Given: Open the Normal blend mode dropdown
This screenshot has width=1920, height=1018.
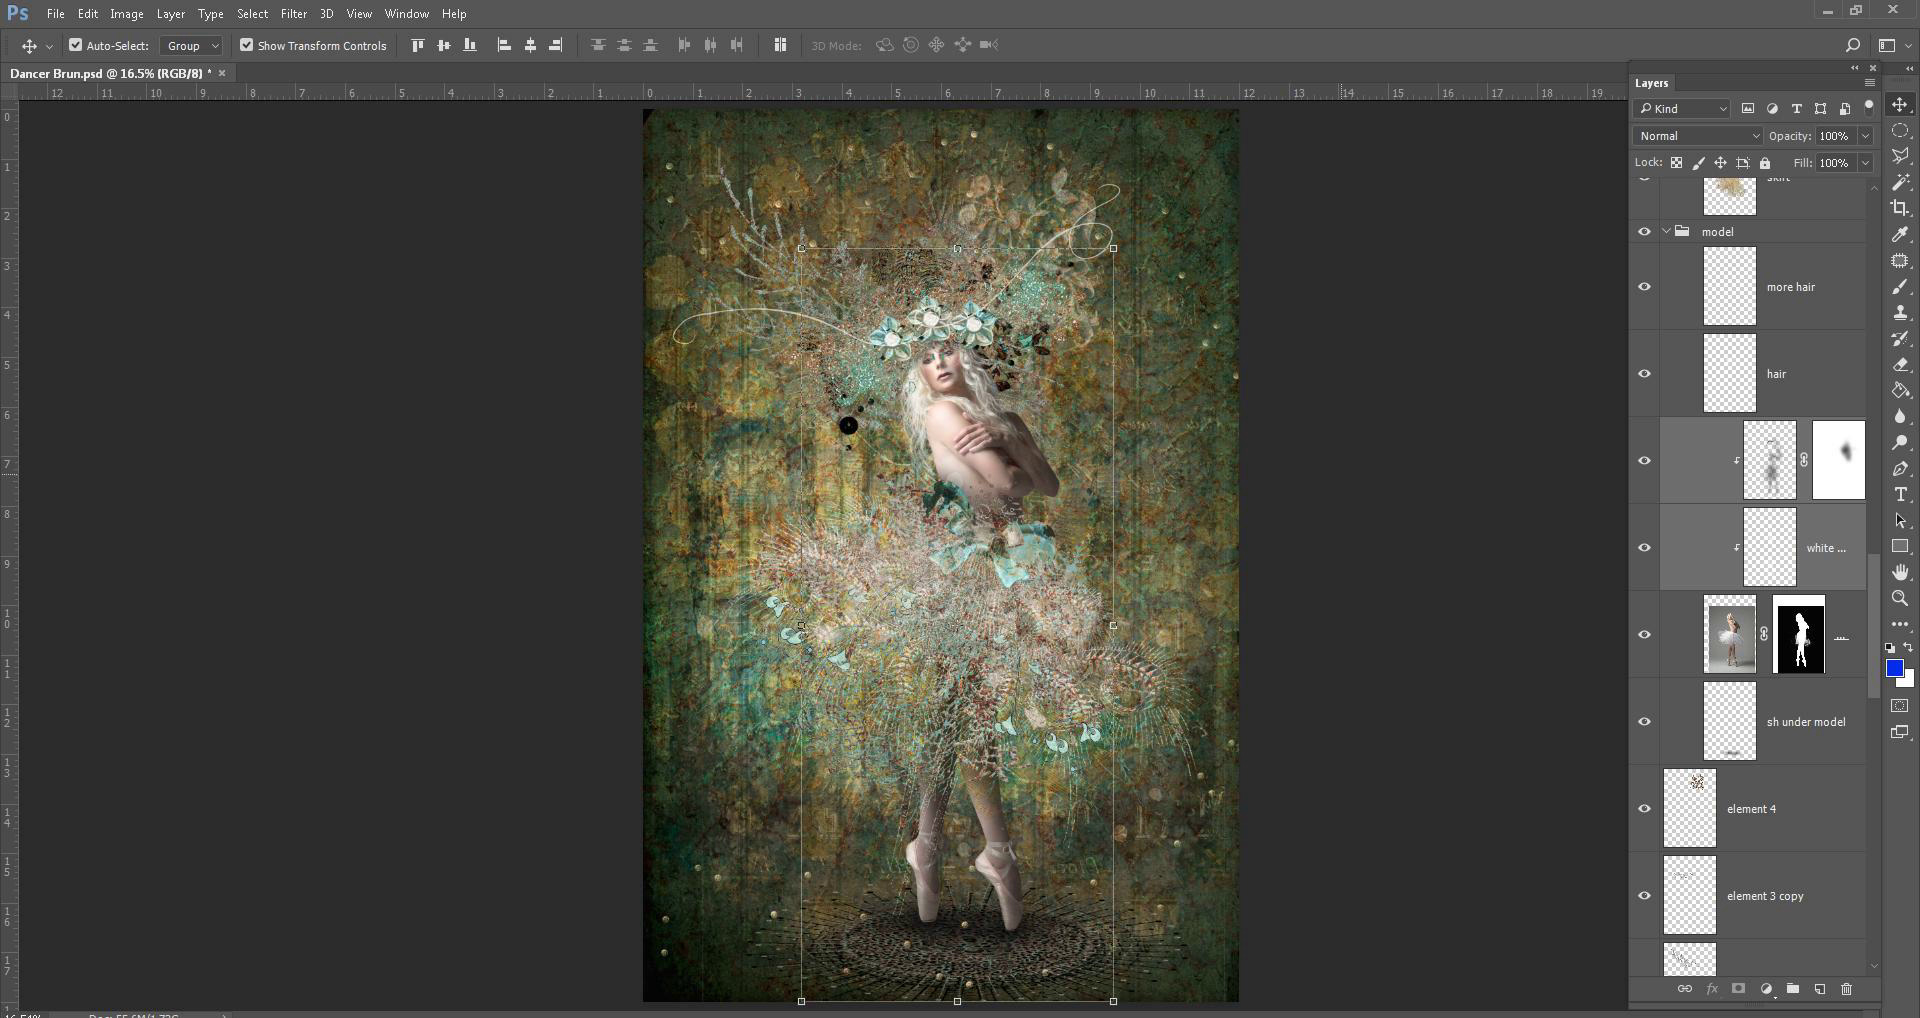Looking at the screenshot, I should (1697, 136).
